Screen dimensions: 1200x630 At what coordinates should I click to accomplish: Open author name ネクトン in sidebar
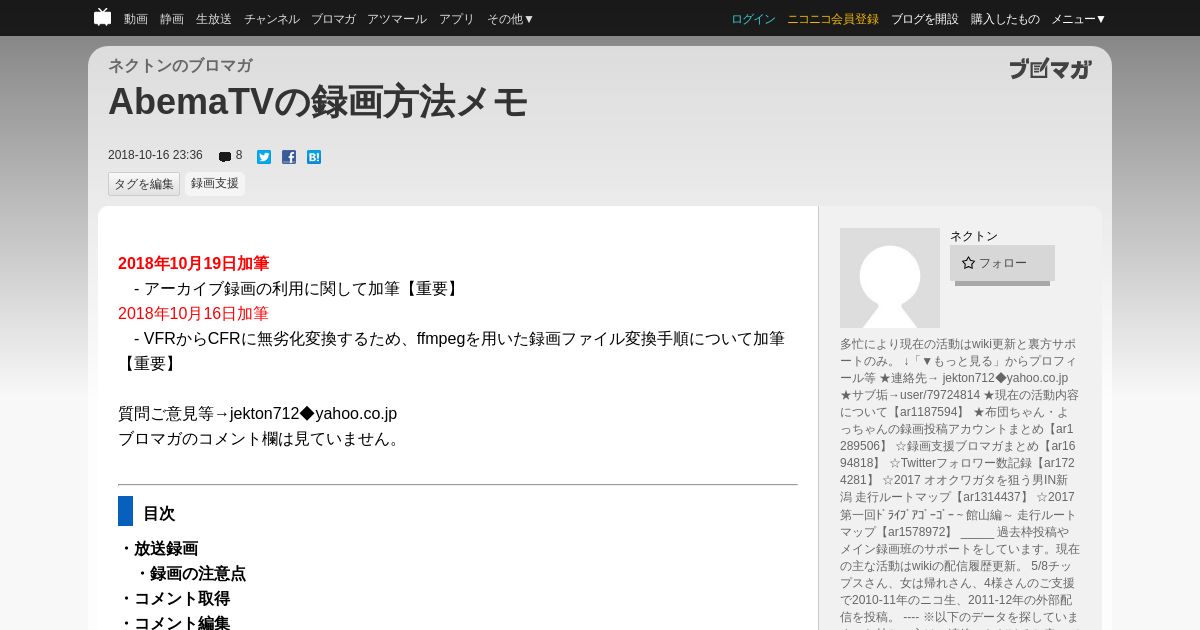pos(974,236)
